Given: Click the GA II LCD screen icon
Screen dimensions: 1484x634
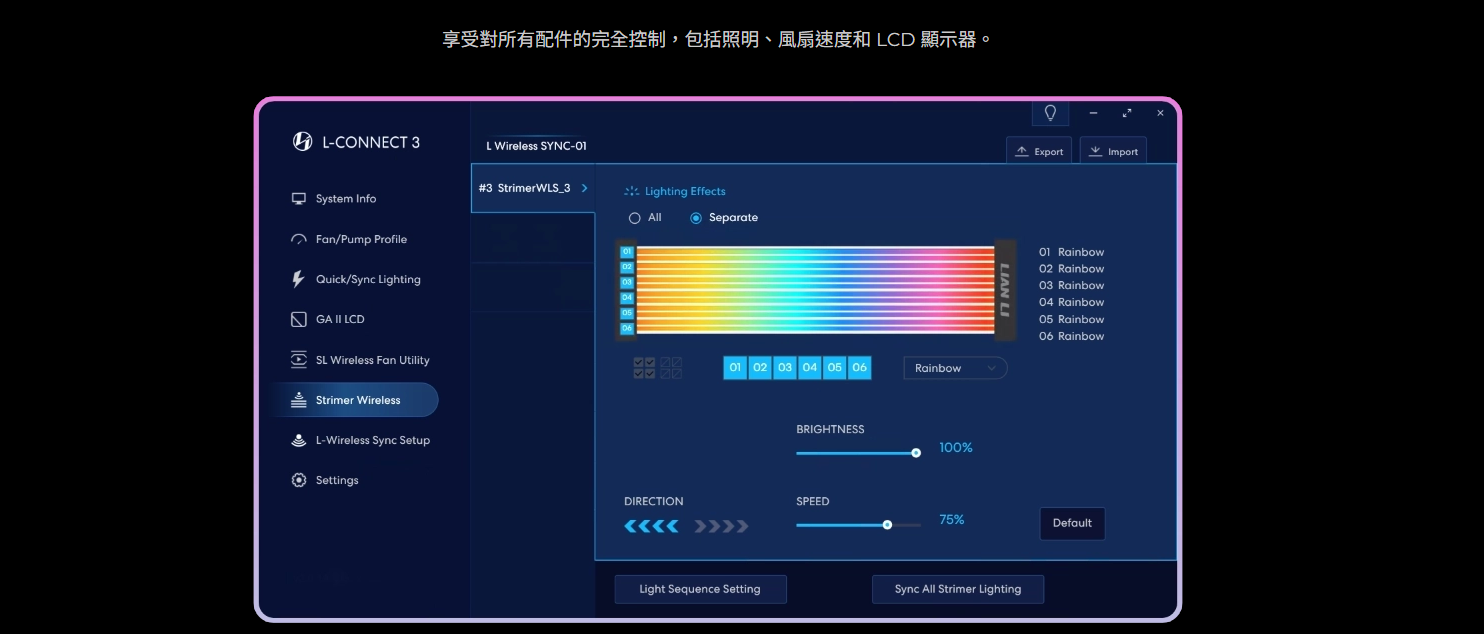Looking at the screenshot, I should coord(298,320).
